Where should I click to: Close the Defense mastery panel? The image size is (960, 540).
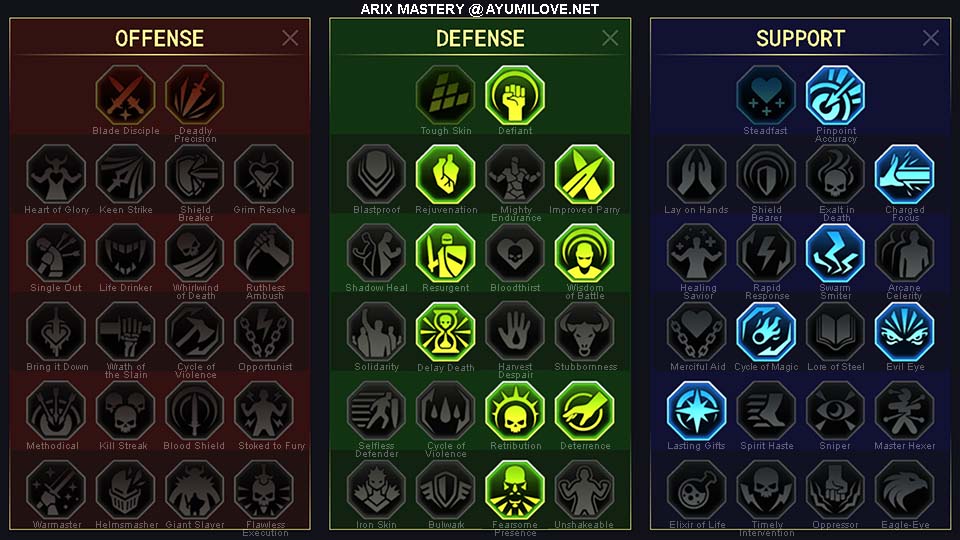pos(610,38)
